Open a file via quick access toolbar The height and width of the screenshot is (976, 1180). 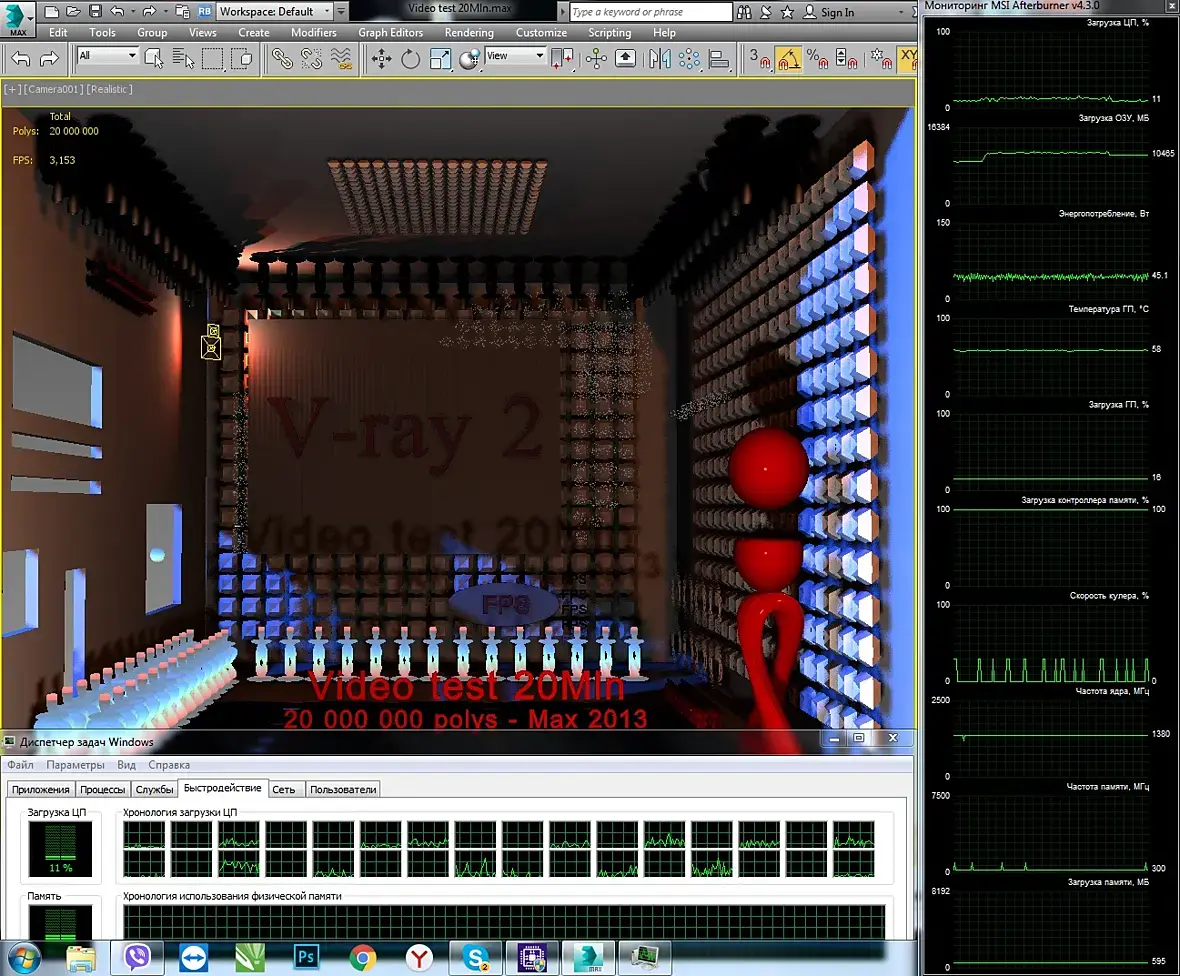[x=73, y=11]
